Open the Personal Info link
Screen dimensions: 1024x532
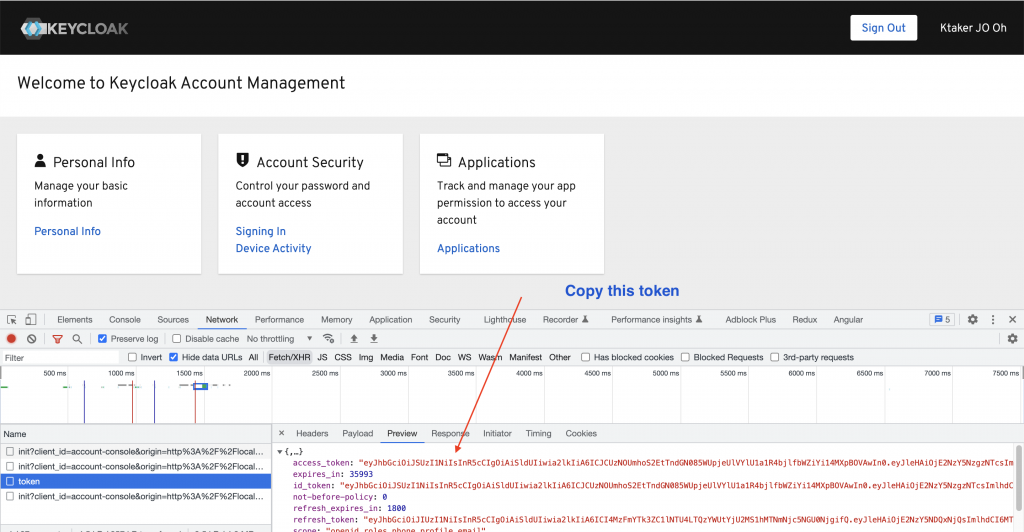(67, 231)
